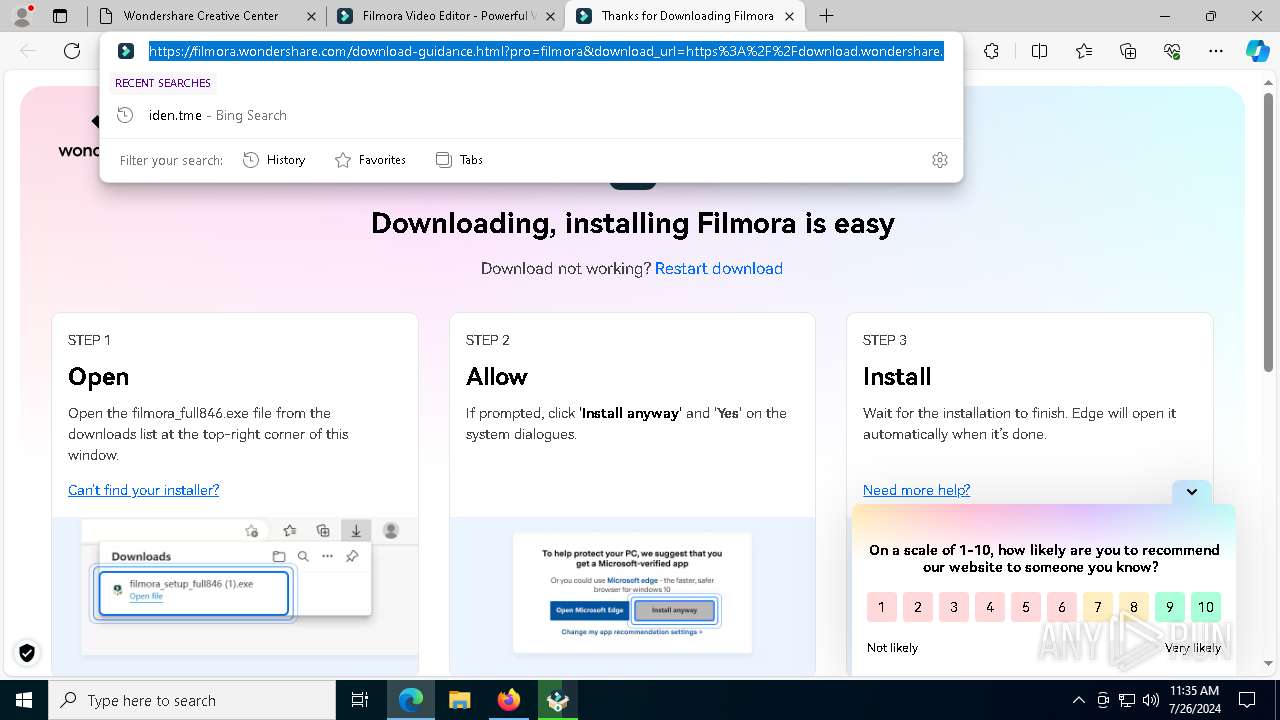Open the Edge profile avatar

pos(22,16)
